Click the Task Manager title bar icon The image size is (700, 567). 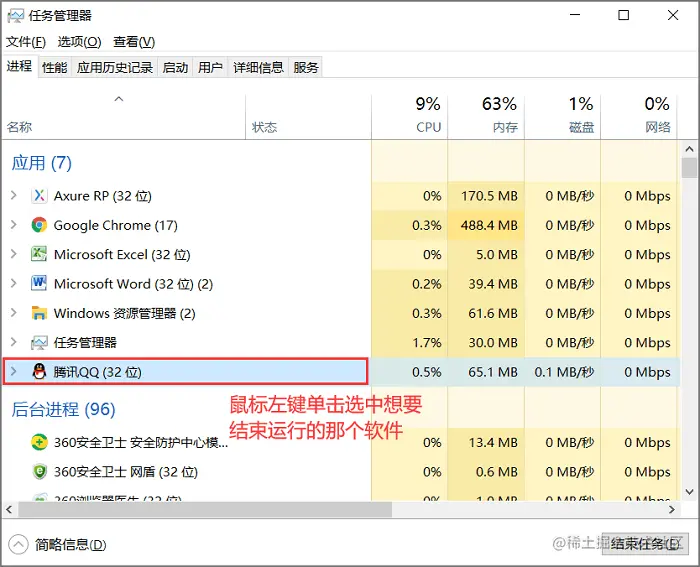tap(16, 16)
